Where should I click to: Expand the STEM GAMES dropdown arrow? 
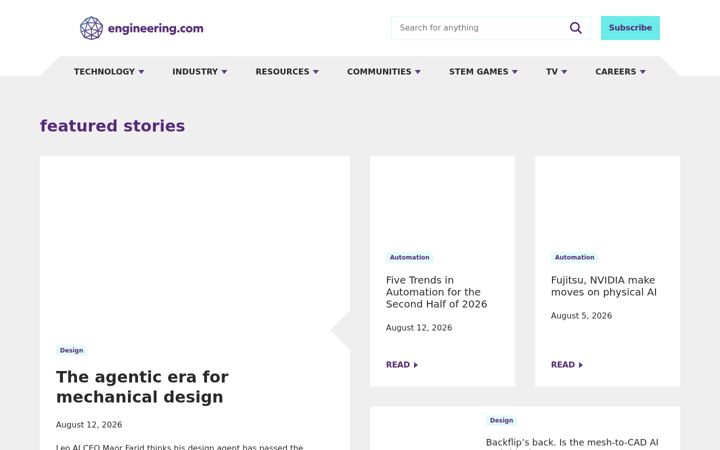click(x=515, y=72)
